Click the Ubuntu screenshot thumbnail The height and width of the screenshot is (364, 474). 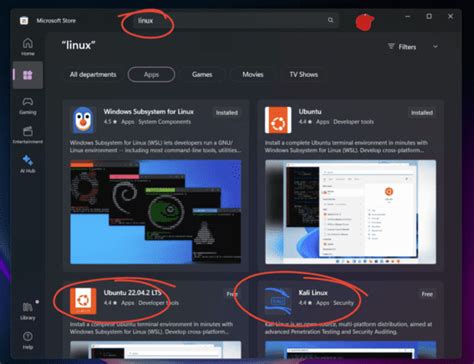pyautogui.click(x=350, y=212)
